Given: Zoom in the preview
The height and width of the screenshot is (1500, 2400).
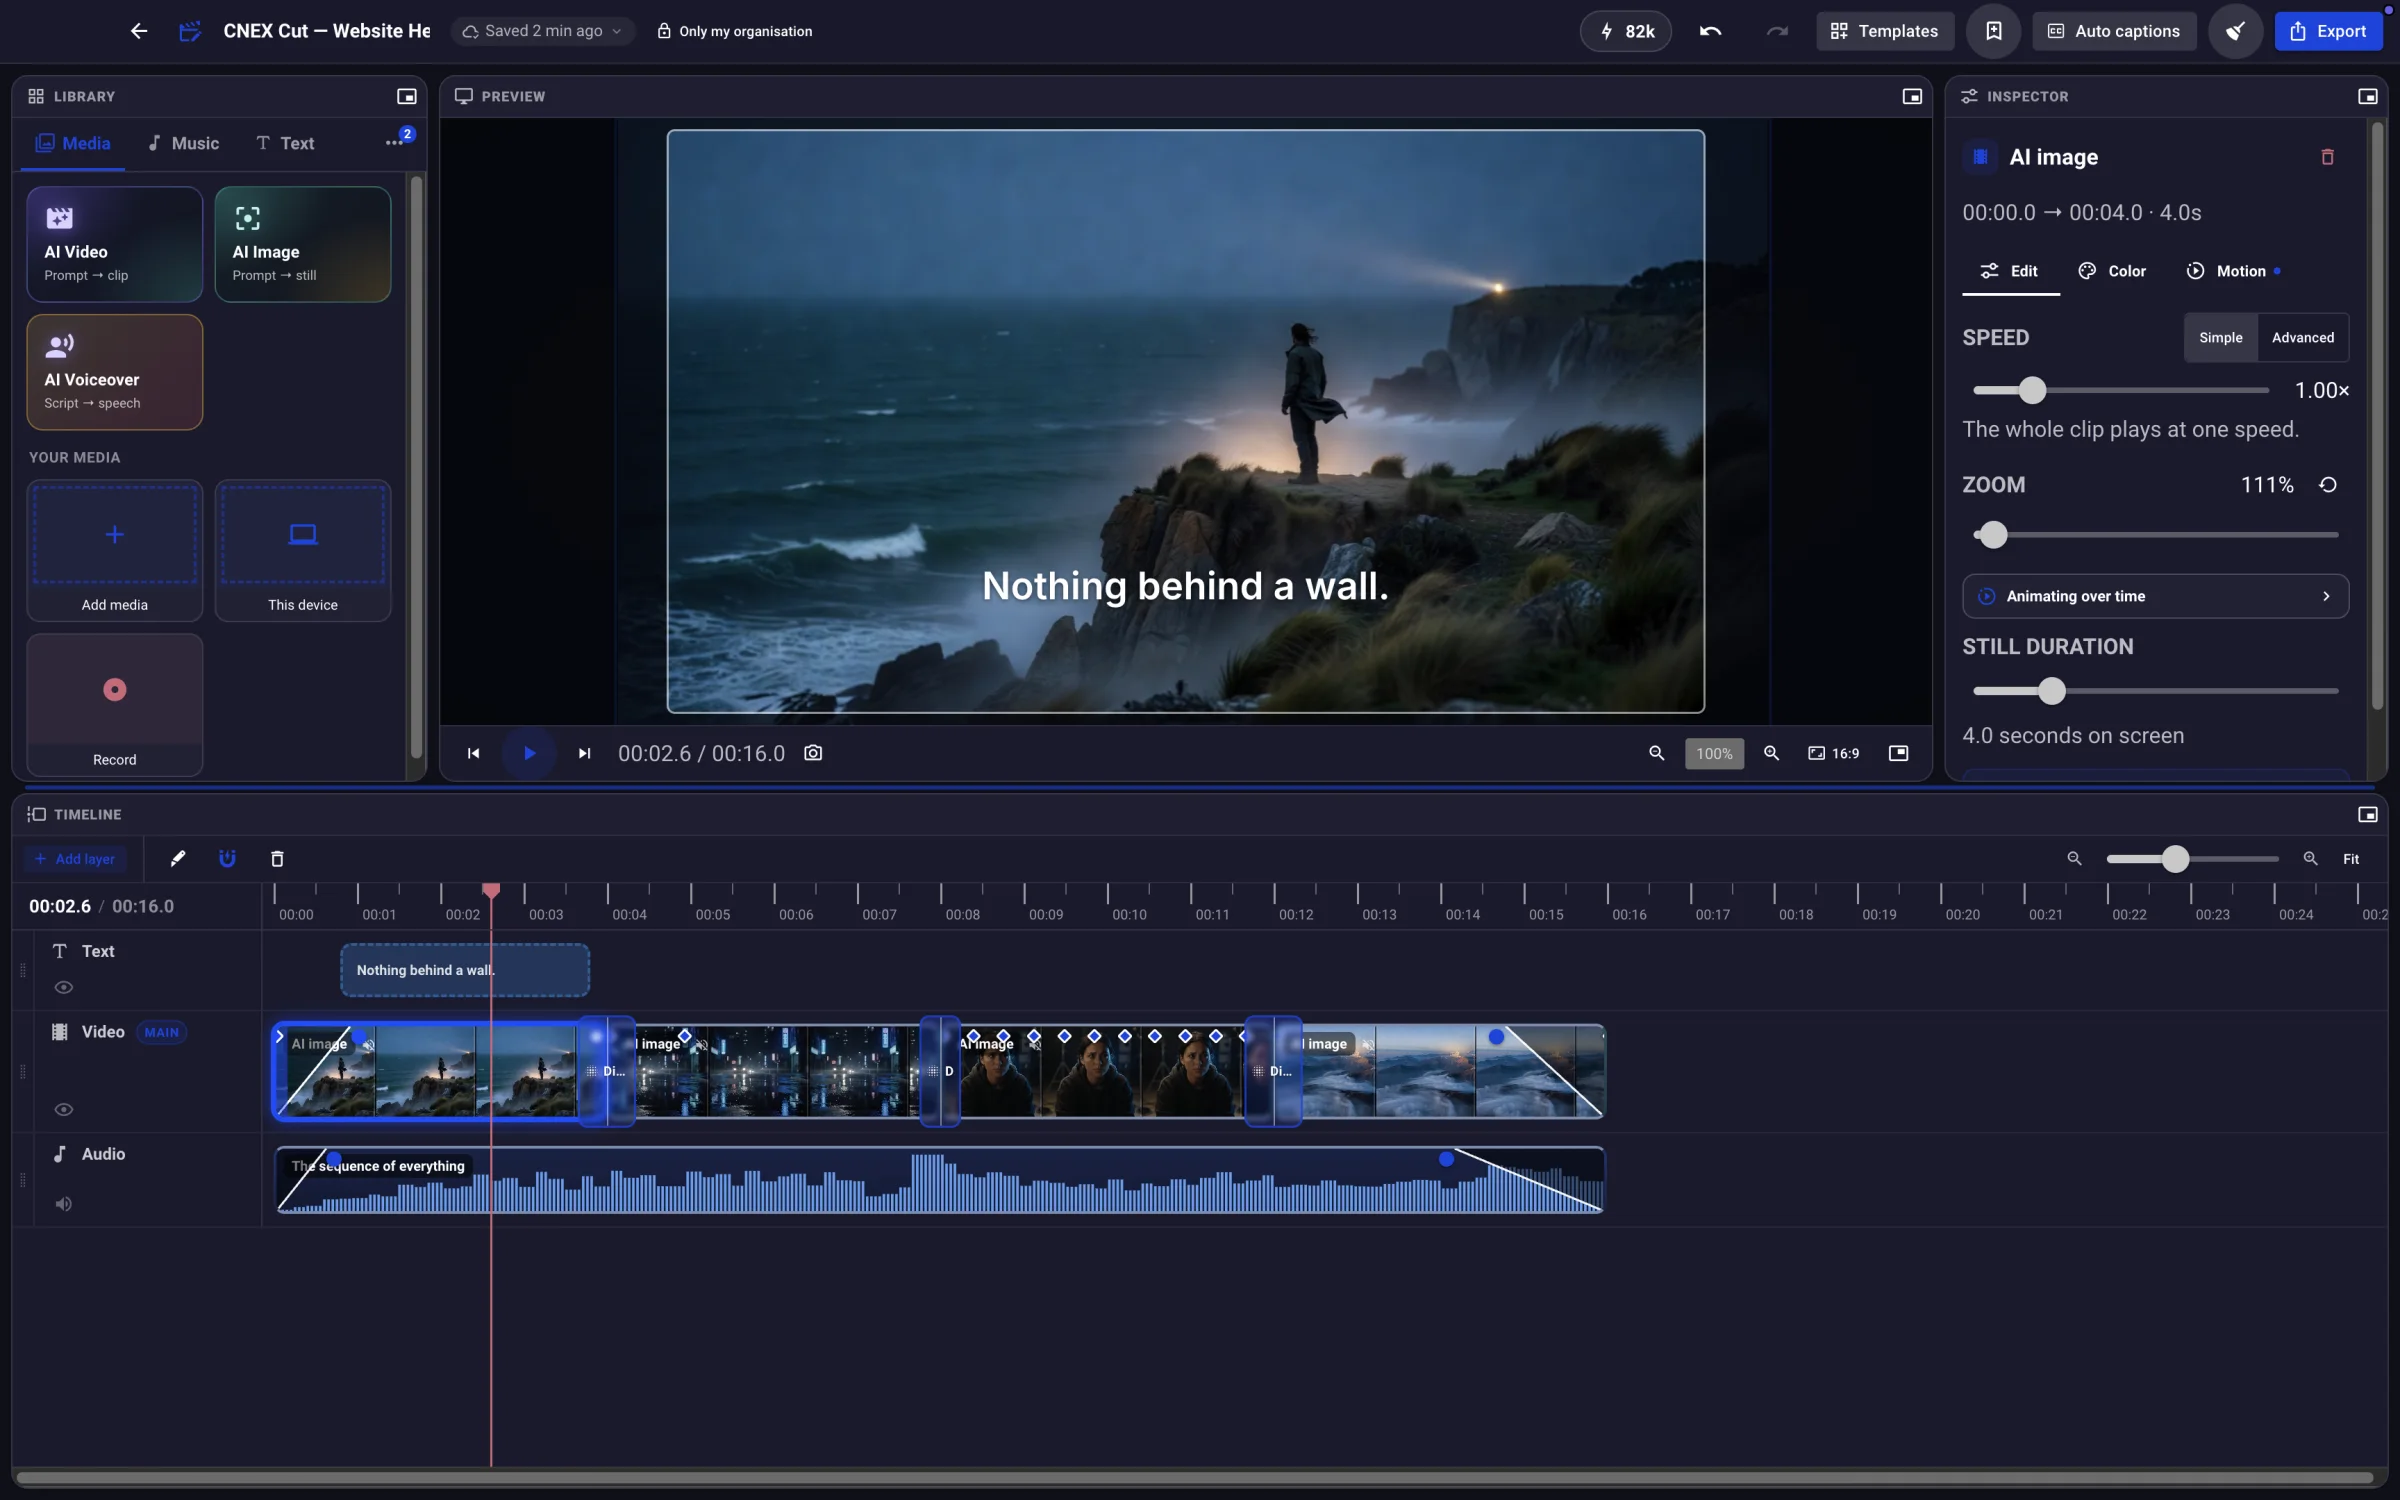Looking at the screenshot, I should pos(1771,753).
